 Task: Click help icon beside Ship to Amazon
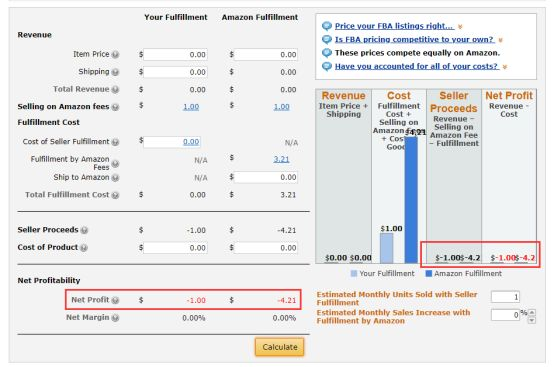(x=115, y=178)
